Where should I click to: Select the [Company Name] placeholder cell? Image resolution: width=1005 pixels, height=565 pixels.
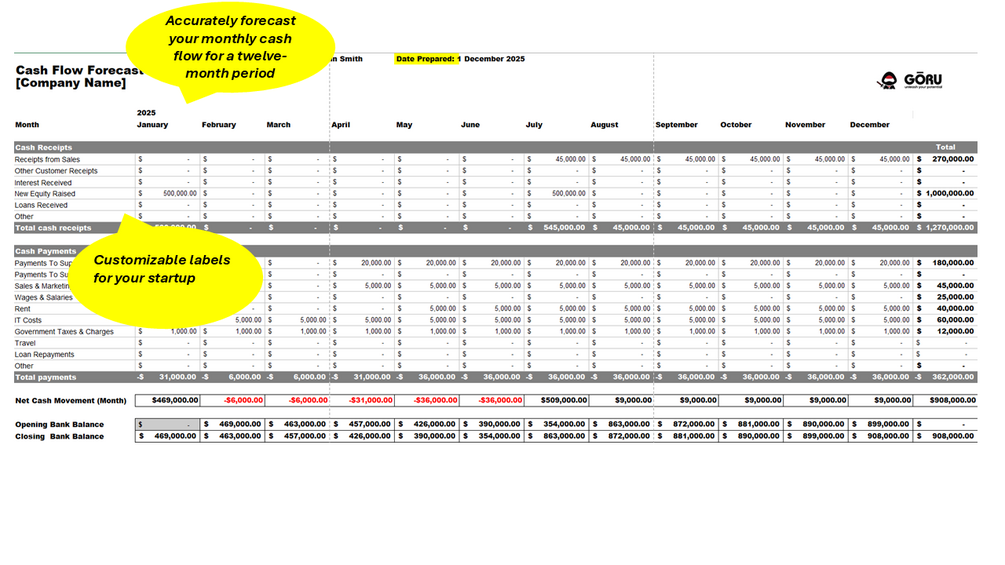point(71,83)
